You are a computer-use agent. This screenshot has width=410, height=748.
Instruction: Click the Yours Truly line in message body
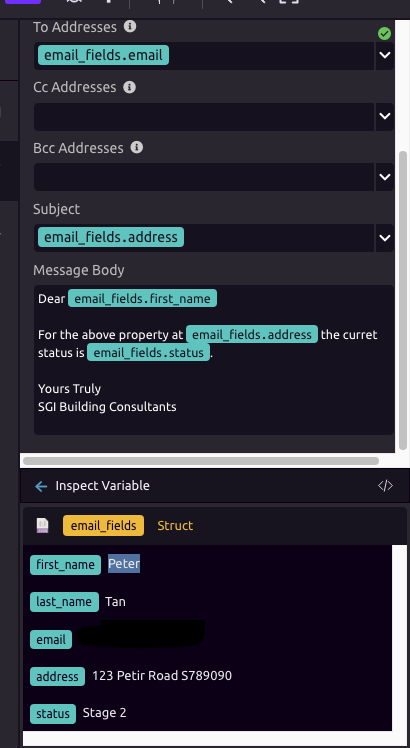70,389
